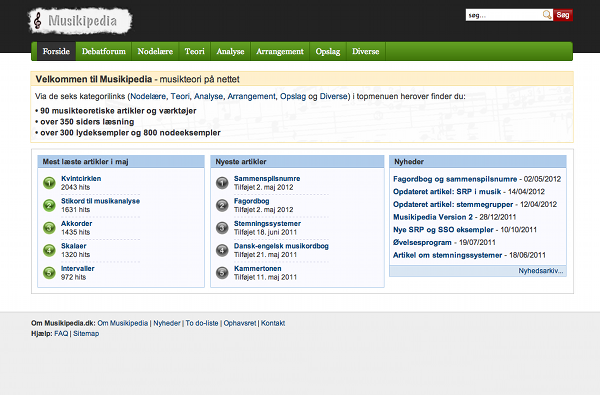This screenshot has height=395, width=600.
Task: Open the Sammenspilsnumre article link
Action: pos(267,178)
